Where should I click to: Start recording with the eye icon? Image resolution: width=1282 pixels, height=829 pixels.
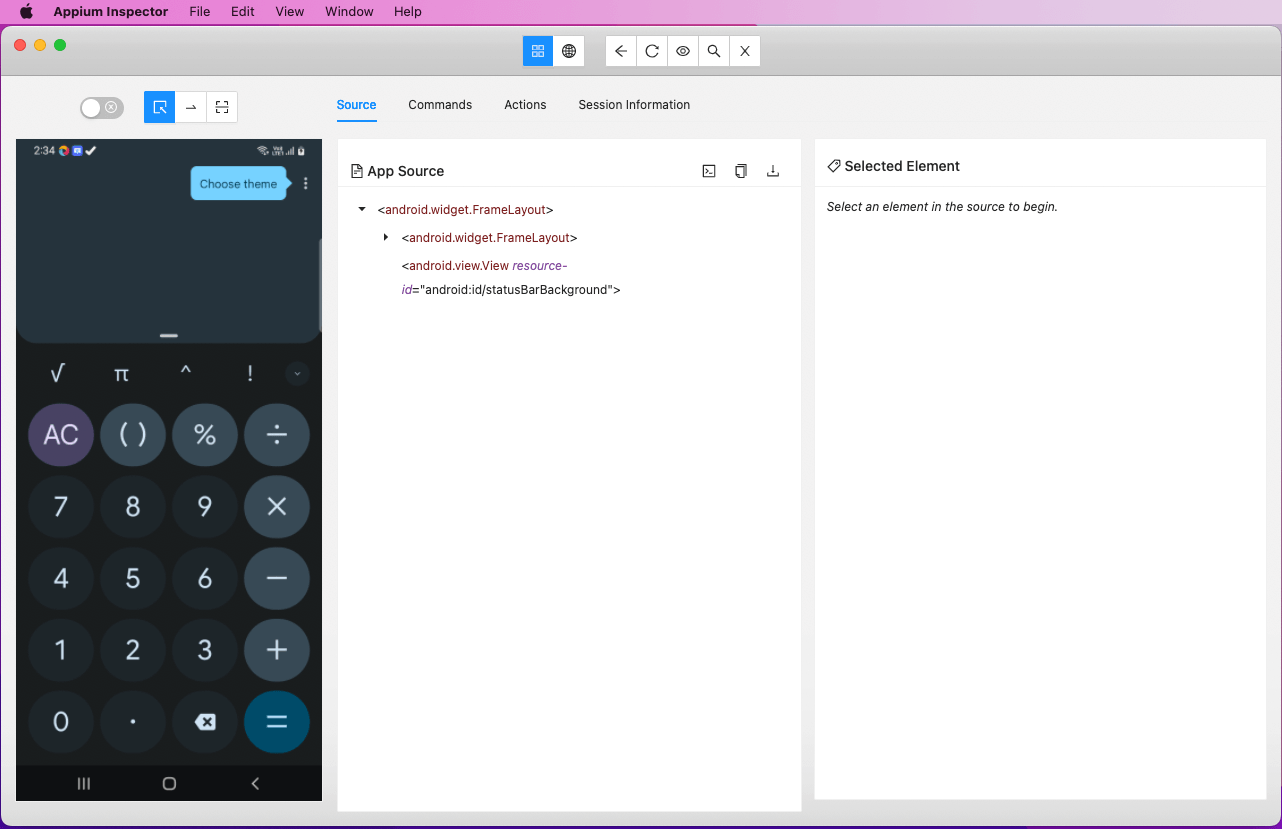tap(683, 51)
